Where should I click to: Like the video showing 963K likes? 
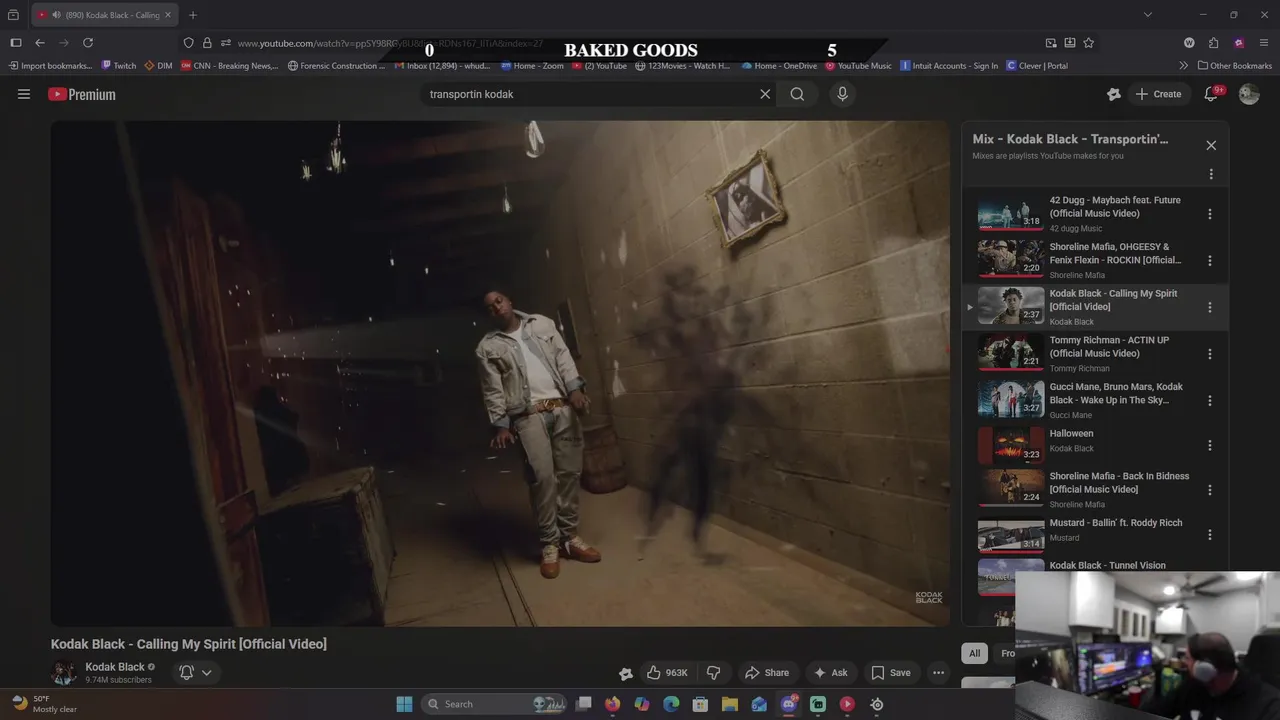pos(667,673)
